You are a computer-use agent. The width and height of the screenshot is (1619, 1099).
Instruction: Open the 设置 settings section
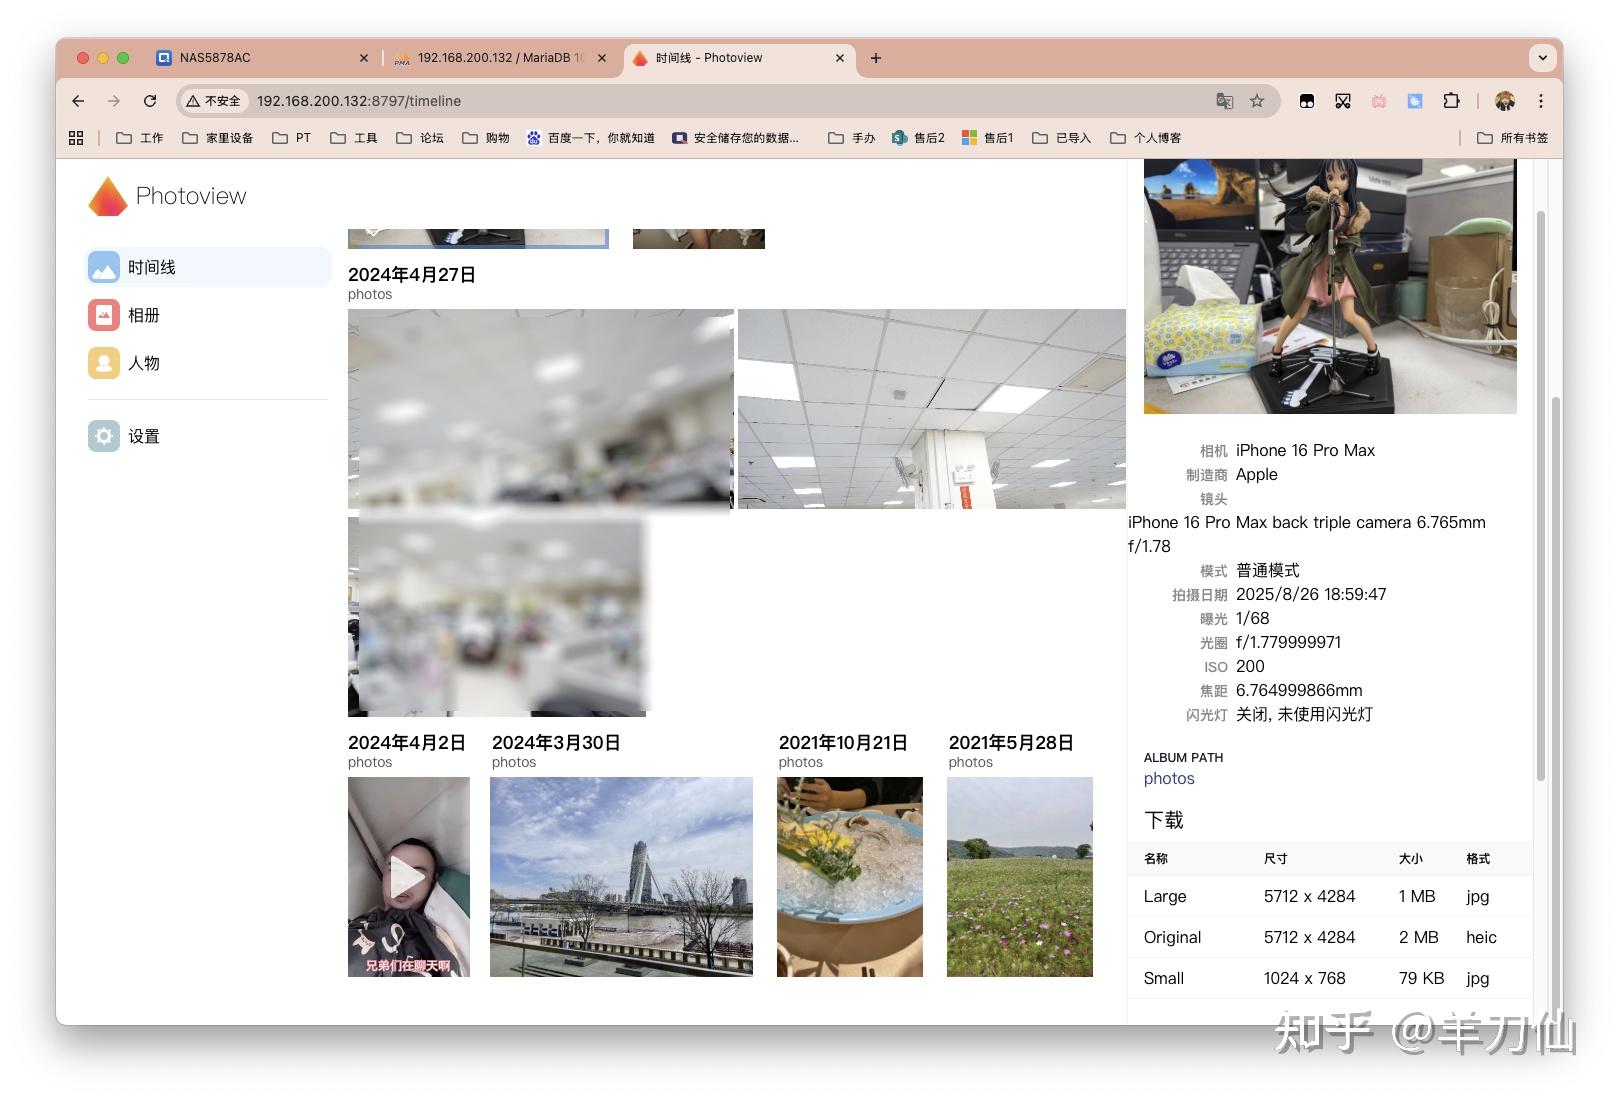click(x=143, y=436)
